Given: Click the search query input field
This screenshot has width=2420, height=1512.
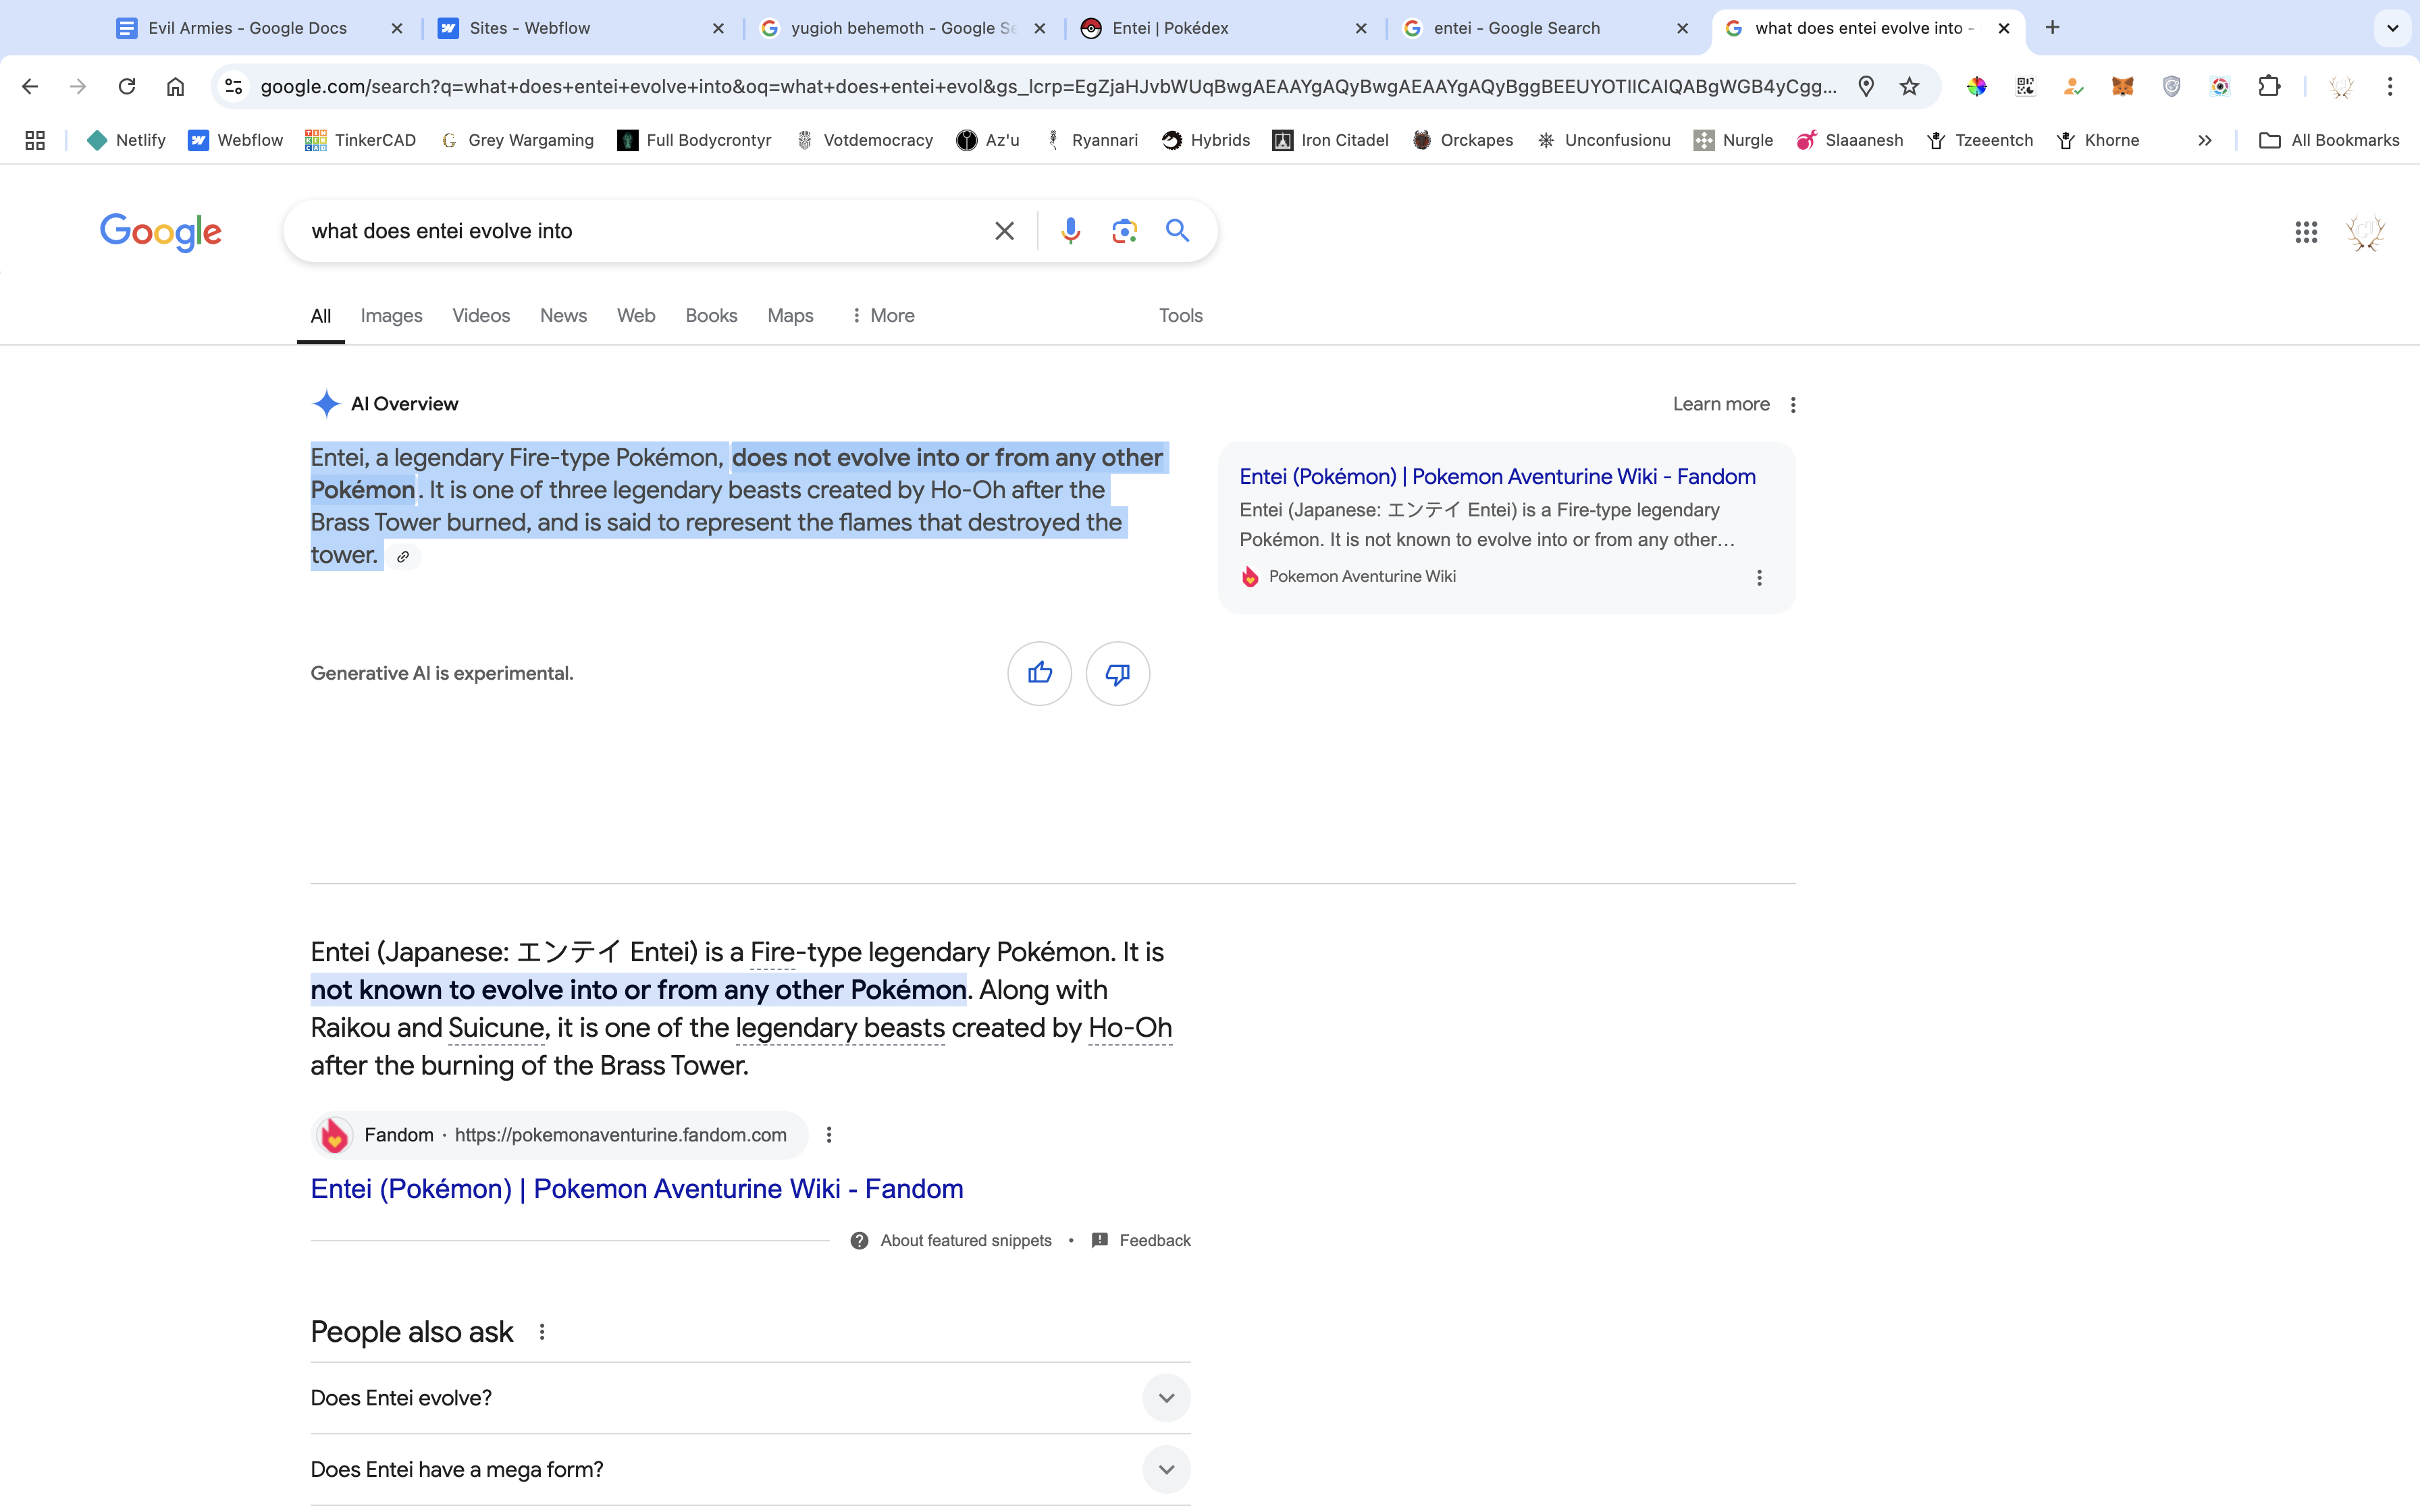Looking at the screenshot, I should click(x=640, y=231).
